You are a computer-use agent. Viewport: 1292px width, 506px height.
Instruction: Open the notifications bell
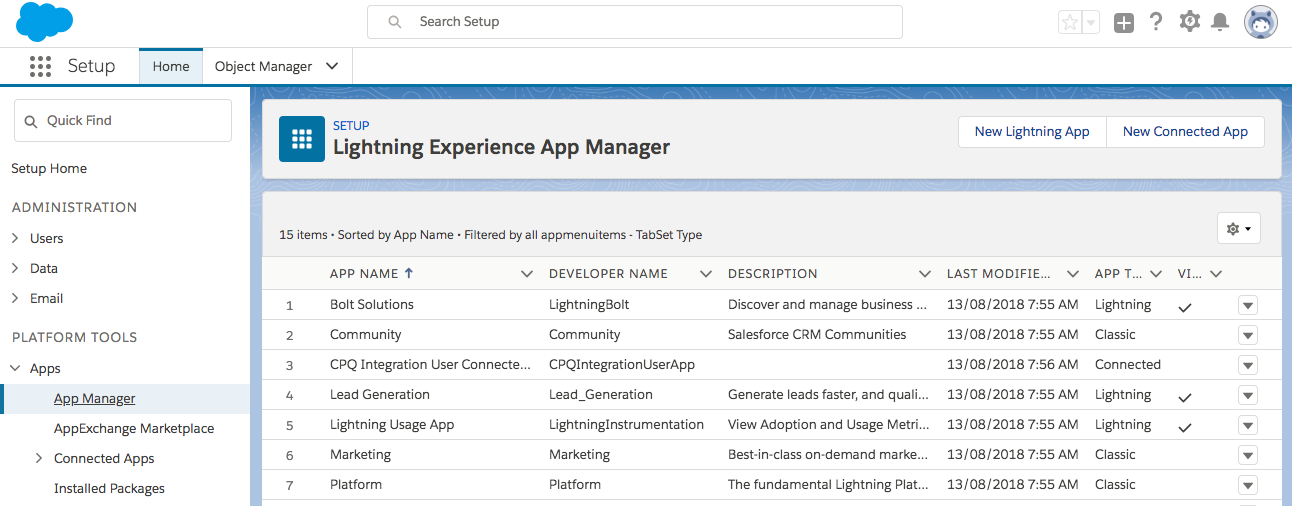1219,21
